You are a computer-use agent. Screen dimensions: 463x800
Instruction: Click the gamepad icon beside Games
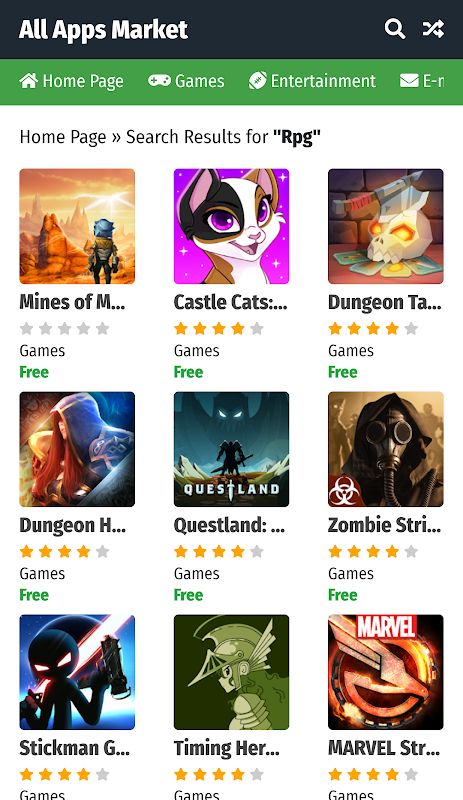[159, 81]
